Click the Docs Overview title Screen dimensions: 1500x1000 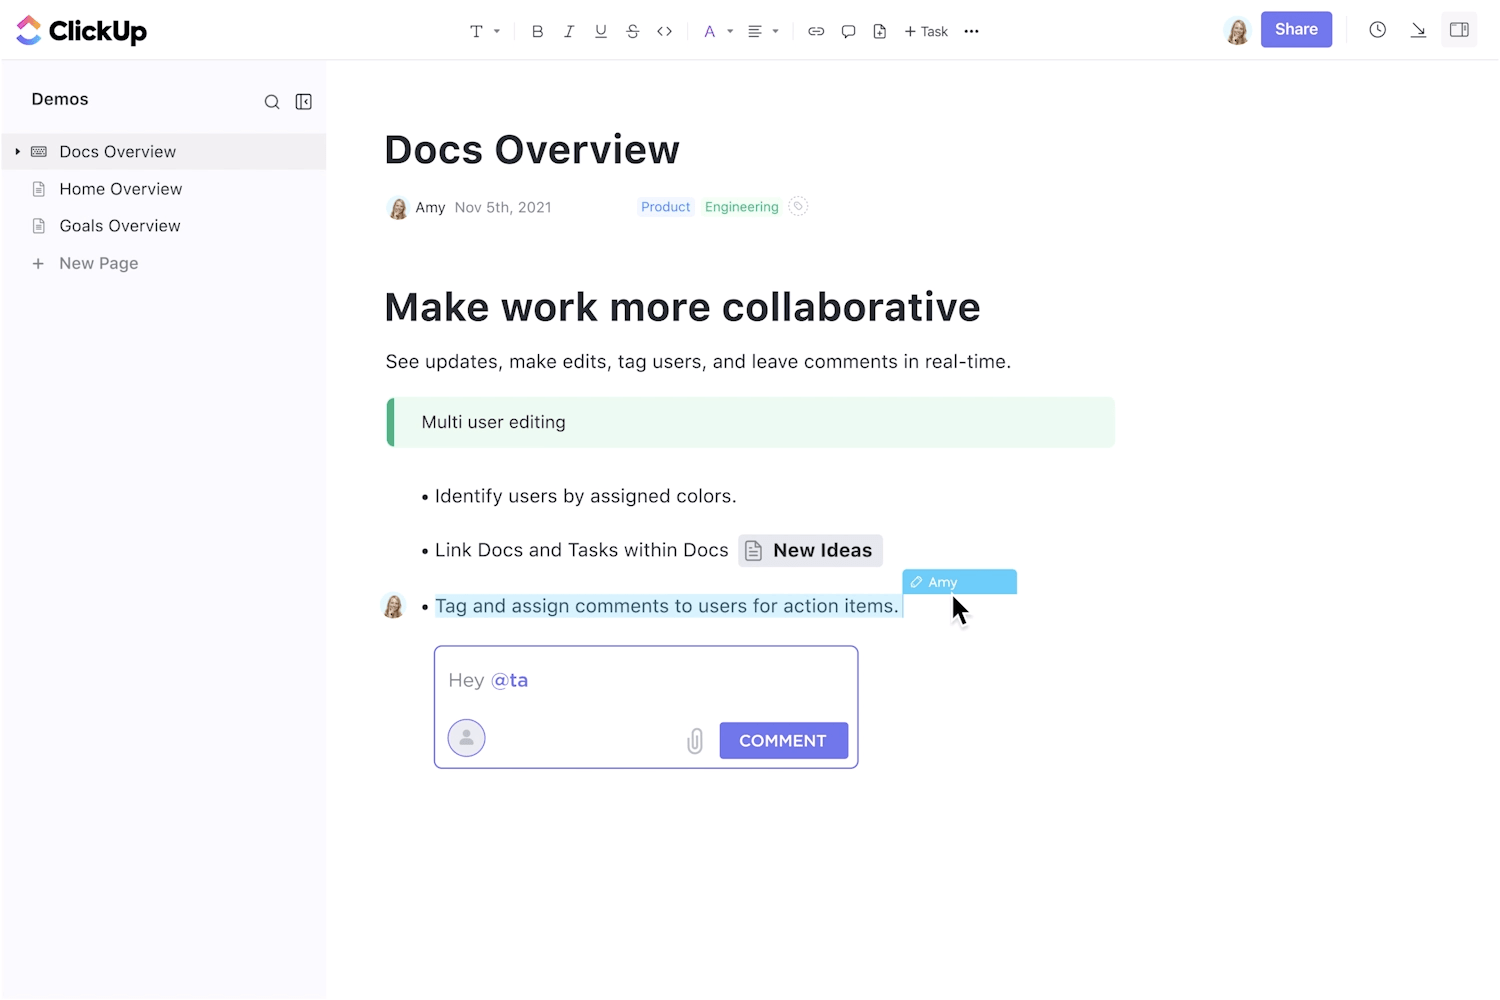coord(532,150)
